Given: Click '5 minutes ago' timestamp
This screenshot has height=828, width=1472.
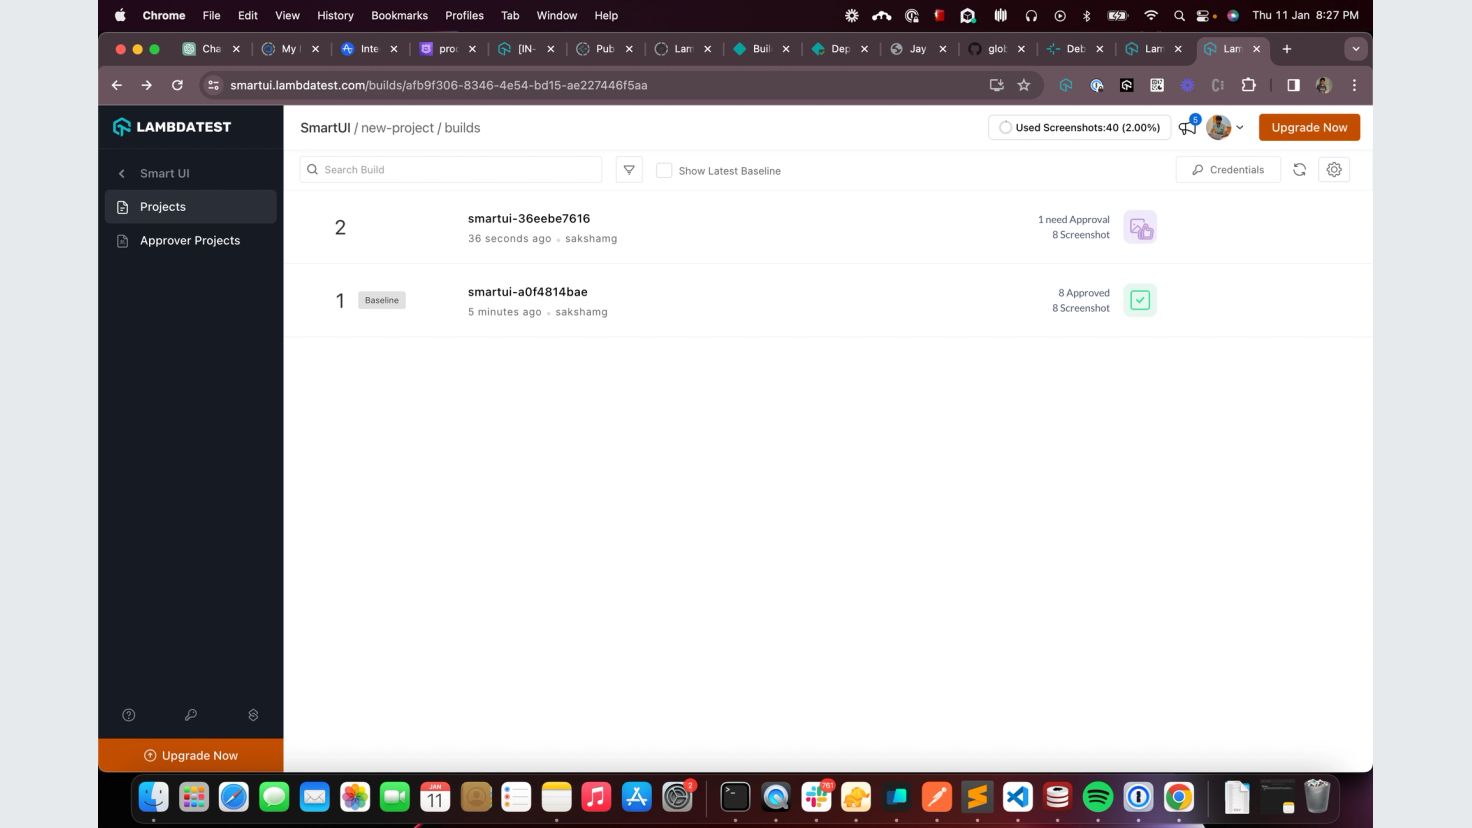Looking at the screenshot, I should [x=504, y=312].
